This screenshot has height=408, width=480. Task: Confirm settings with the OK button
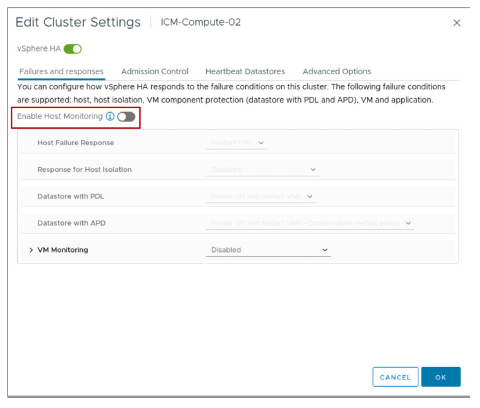pyautogui.click(x=441, y=377)
